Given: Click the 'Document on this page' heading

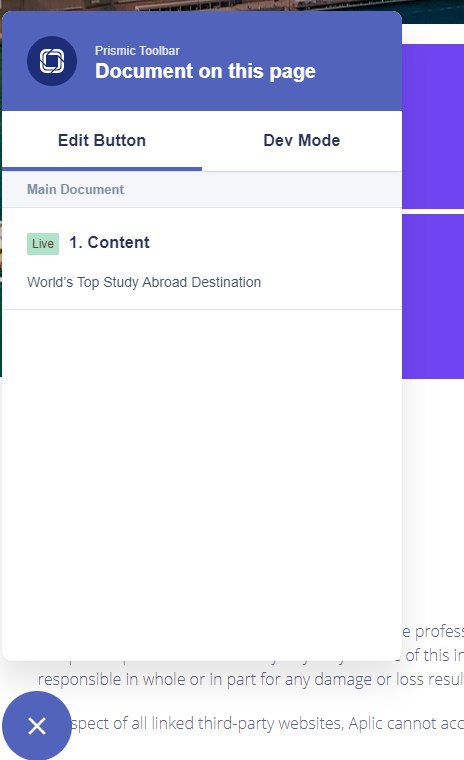Looking at the screenshot, I should pyautogui.click(x=206, y=71).
